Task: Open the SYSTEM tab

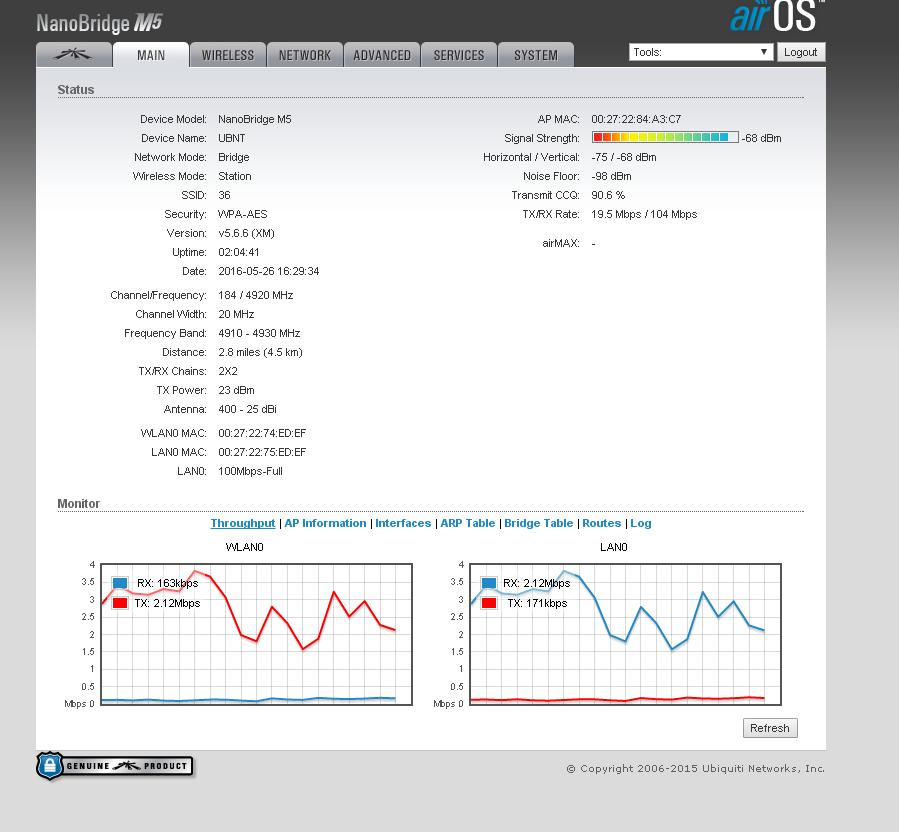Action: click(x=536, y=55)
